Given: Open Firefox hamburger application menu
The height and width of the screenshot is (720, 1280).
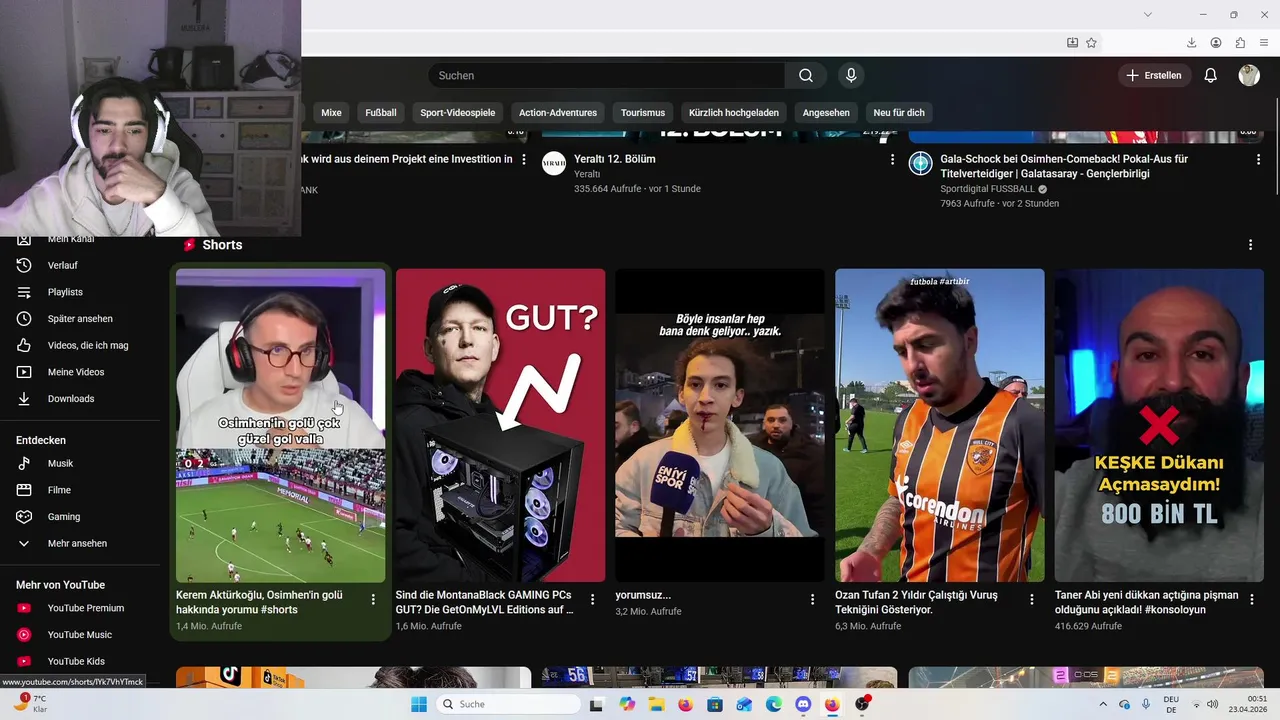Looking at the screenshot, I should [1265, 43].
